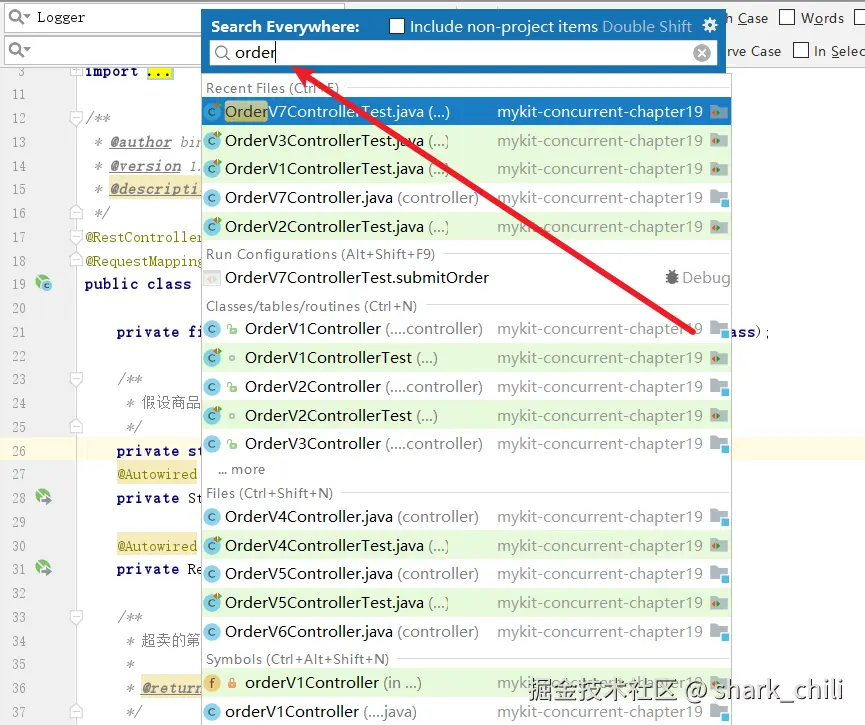Click the Logger find field
This screenshot has width=865, height=725.
point(104,18)
